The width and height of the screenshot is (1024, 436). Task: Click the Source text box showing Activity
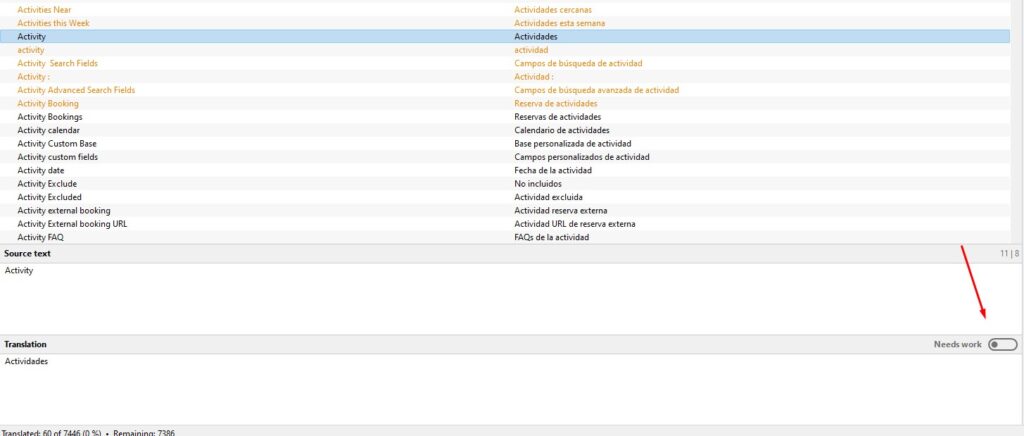pyautogui.click(x=500, y=296)
